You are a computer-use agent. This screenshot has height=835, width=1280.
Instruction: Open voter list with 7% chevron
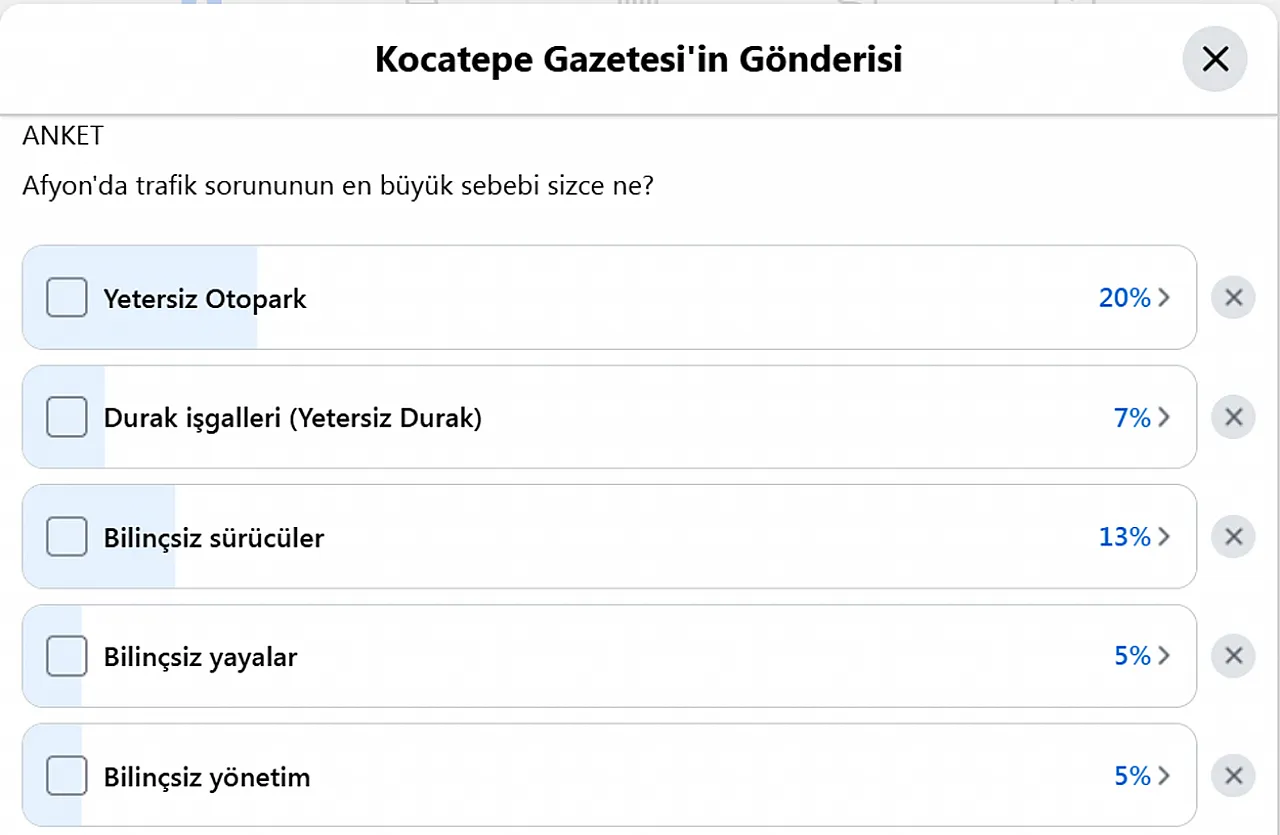coord(1164,418)
